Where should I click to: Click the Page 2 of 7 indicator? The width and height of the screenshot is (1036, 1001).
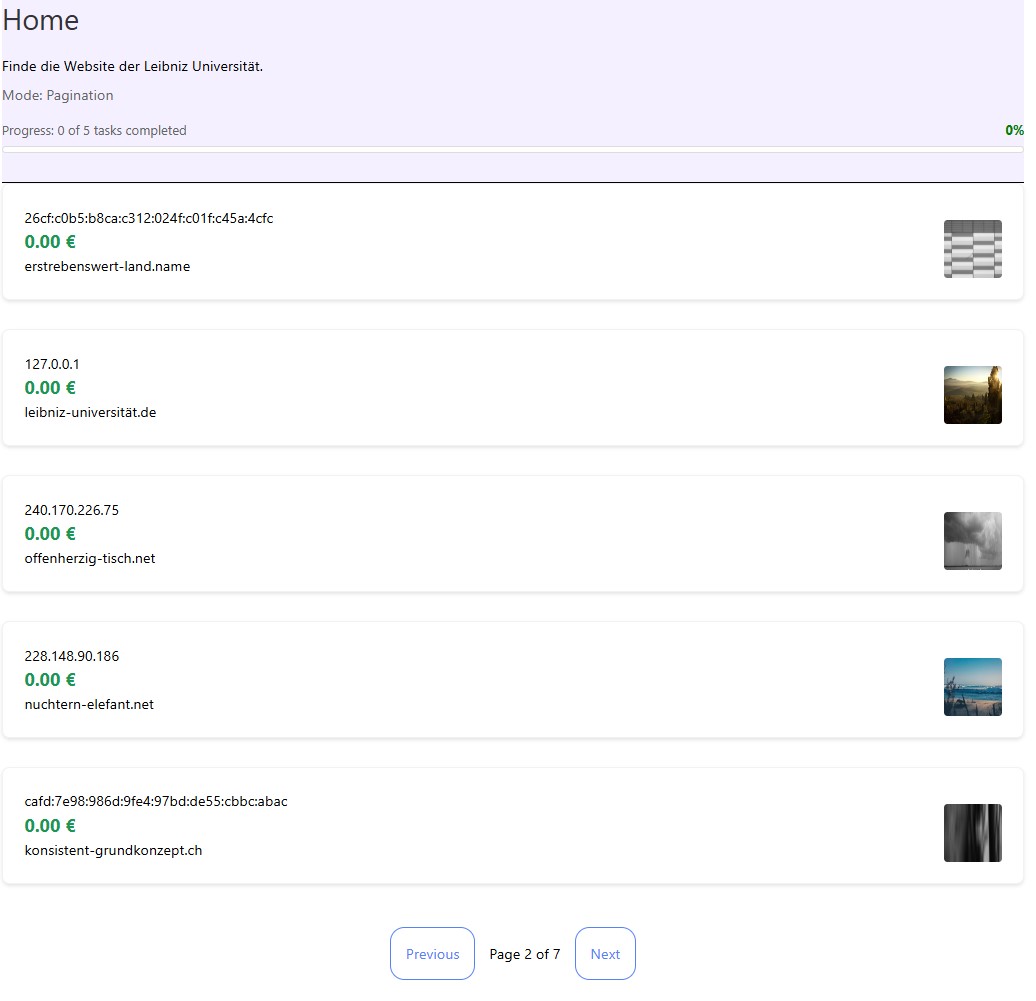525,954
